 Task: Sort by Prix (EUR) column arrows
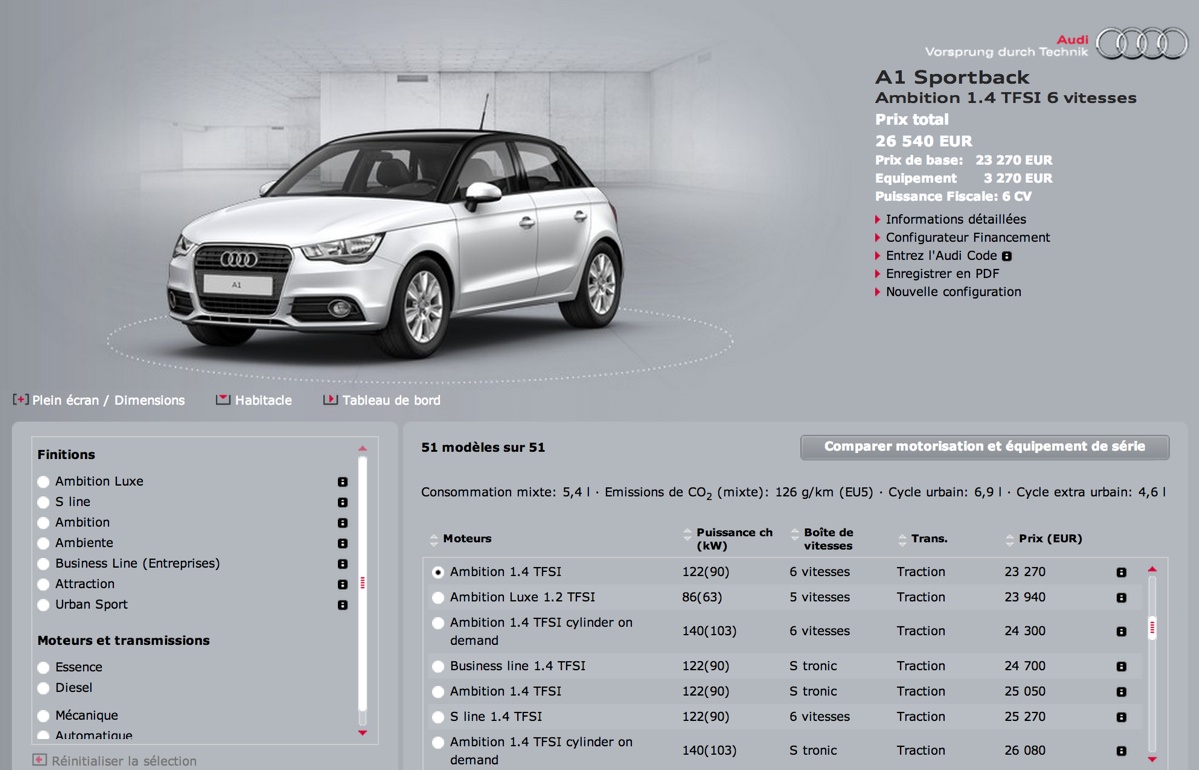(x=1010, y=540)
